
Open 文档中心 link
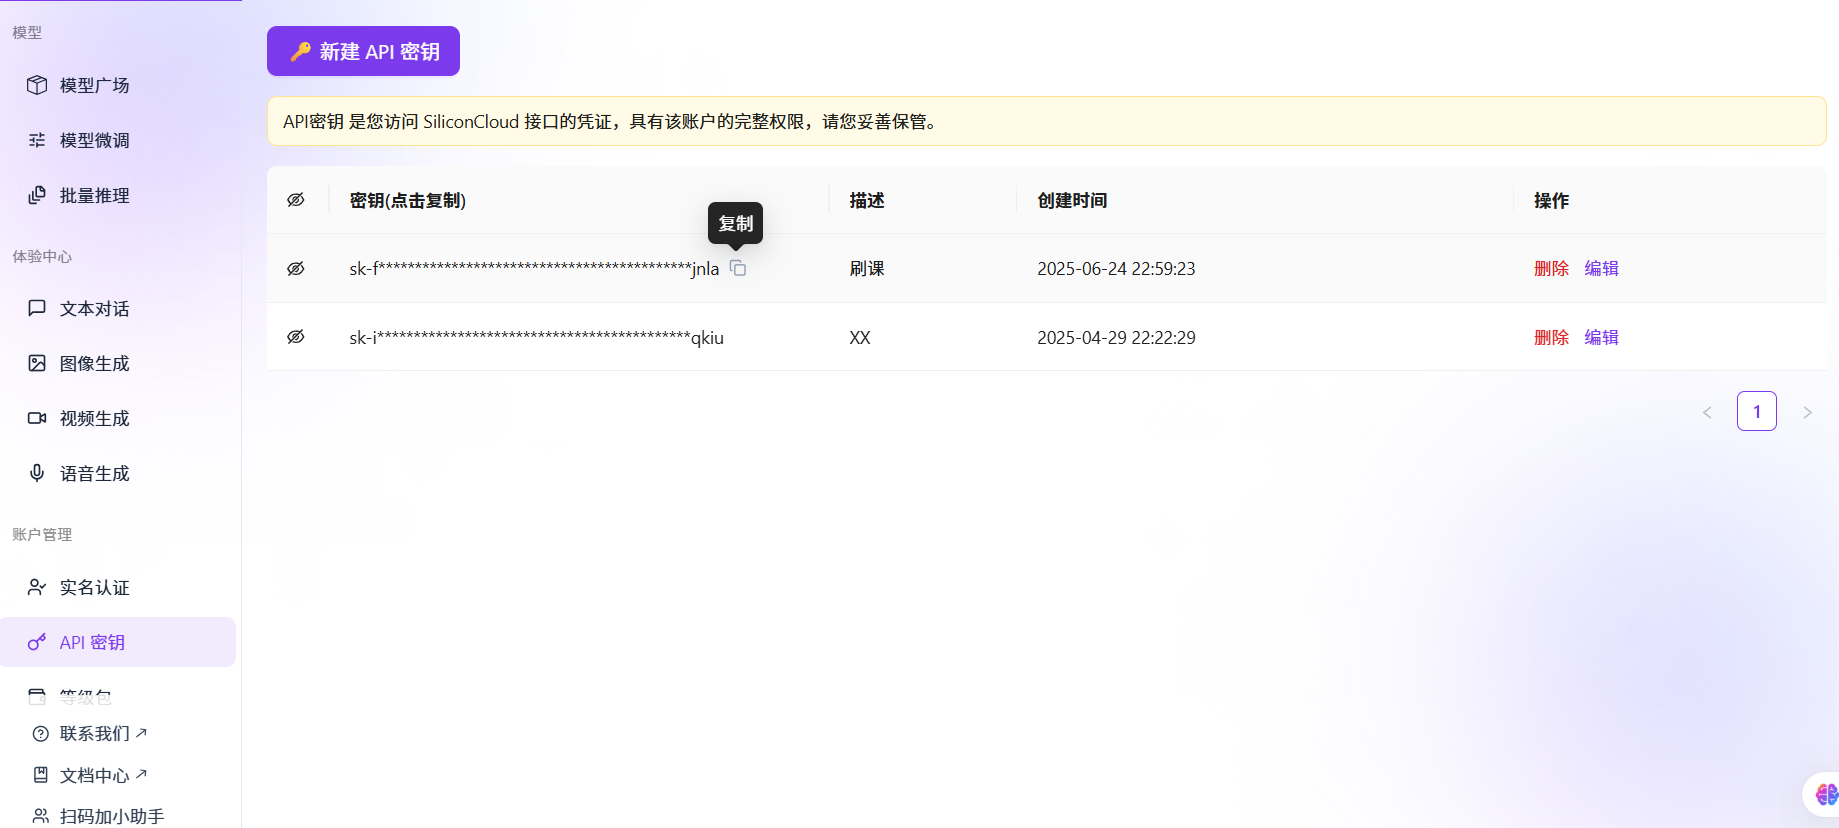coord(103,775)
